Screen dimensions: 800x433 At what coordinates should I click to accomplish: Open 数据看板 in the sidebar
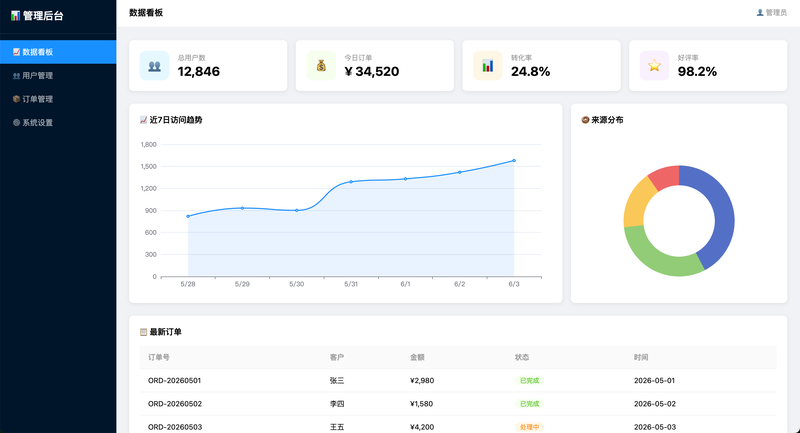(58, 52)
